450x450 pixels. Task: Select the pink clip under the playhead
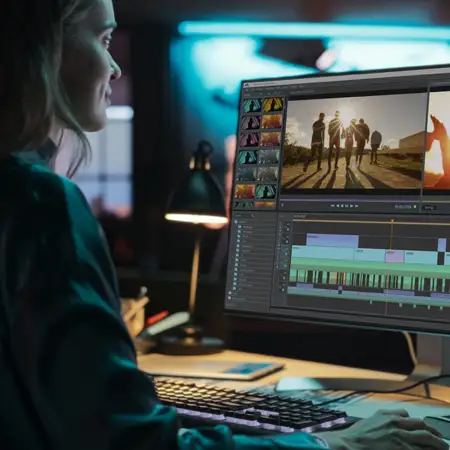395,256
